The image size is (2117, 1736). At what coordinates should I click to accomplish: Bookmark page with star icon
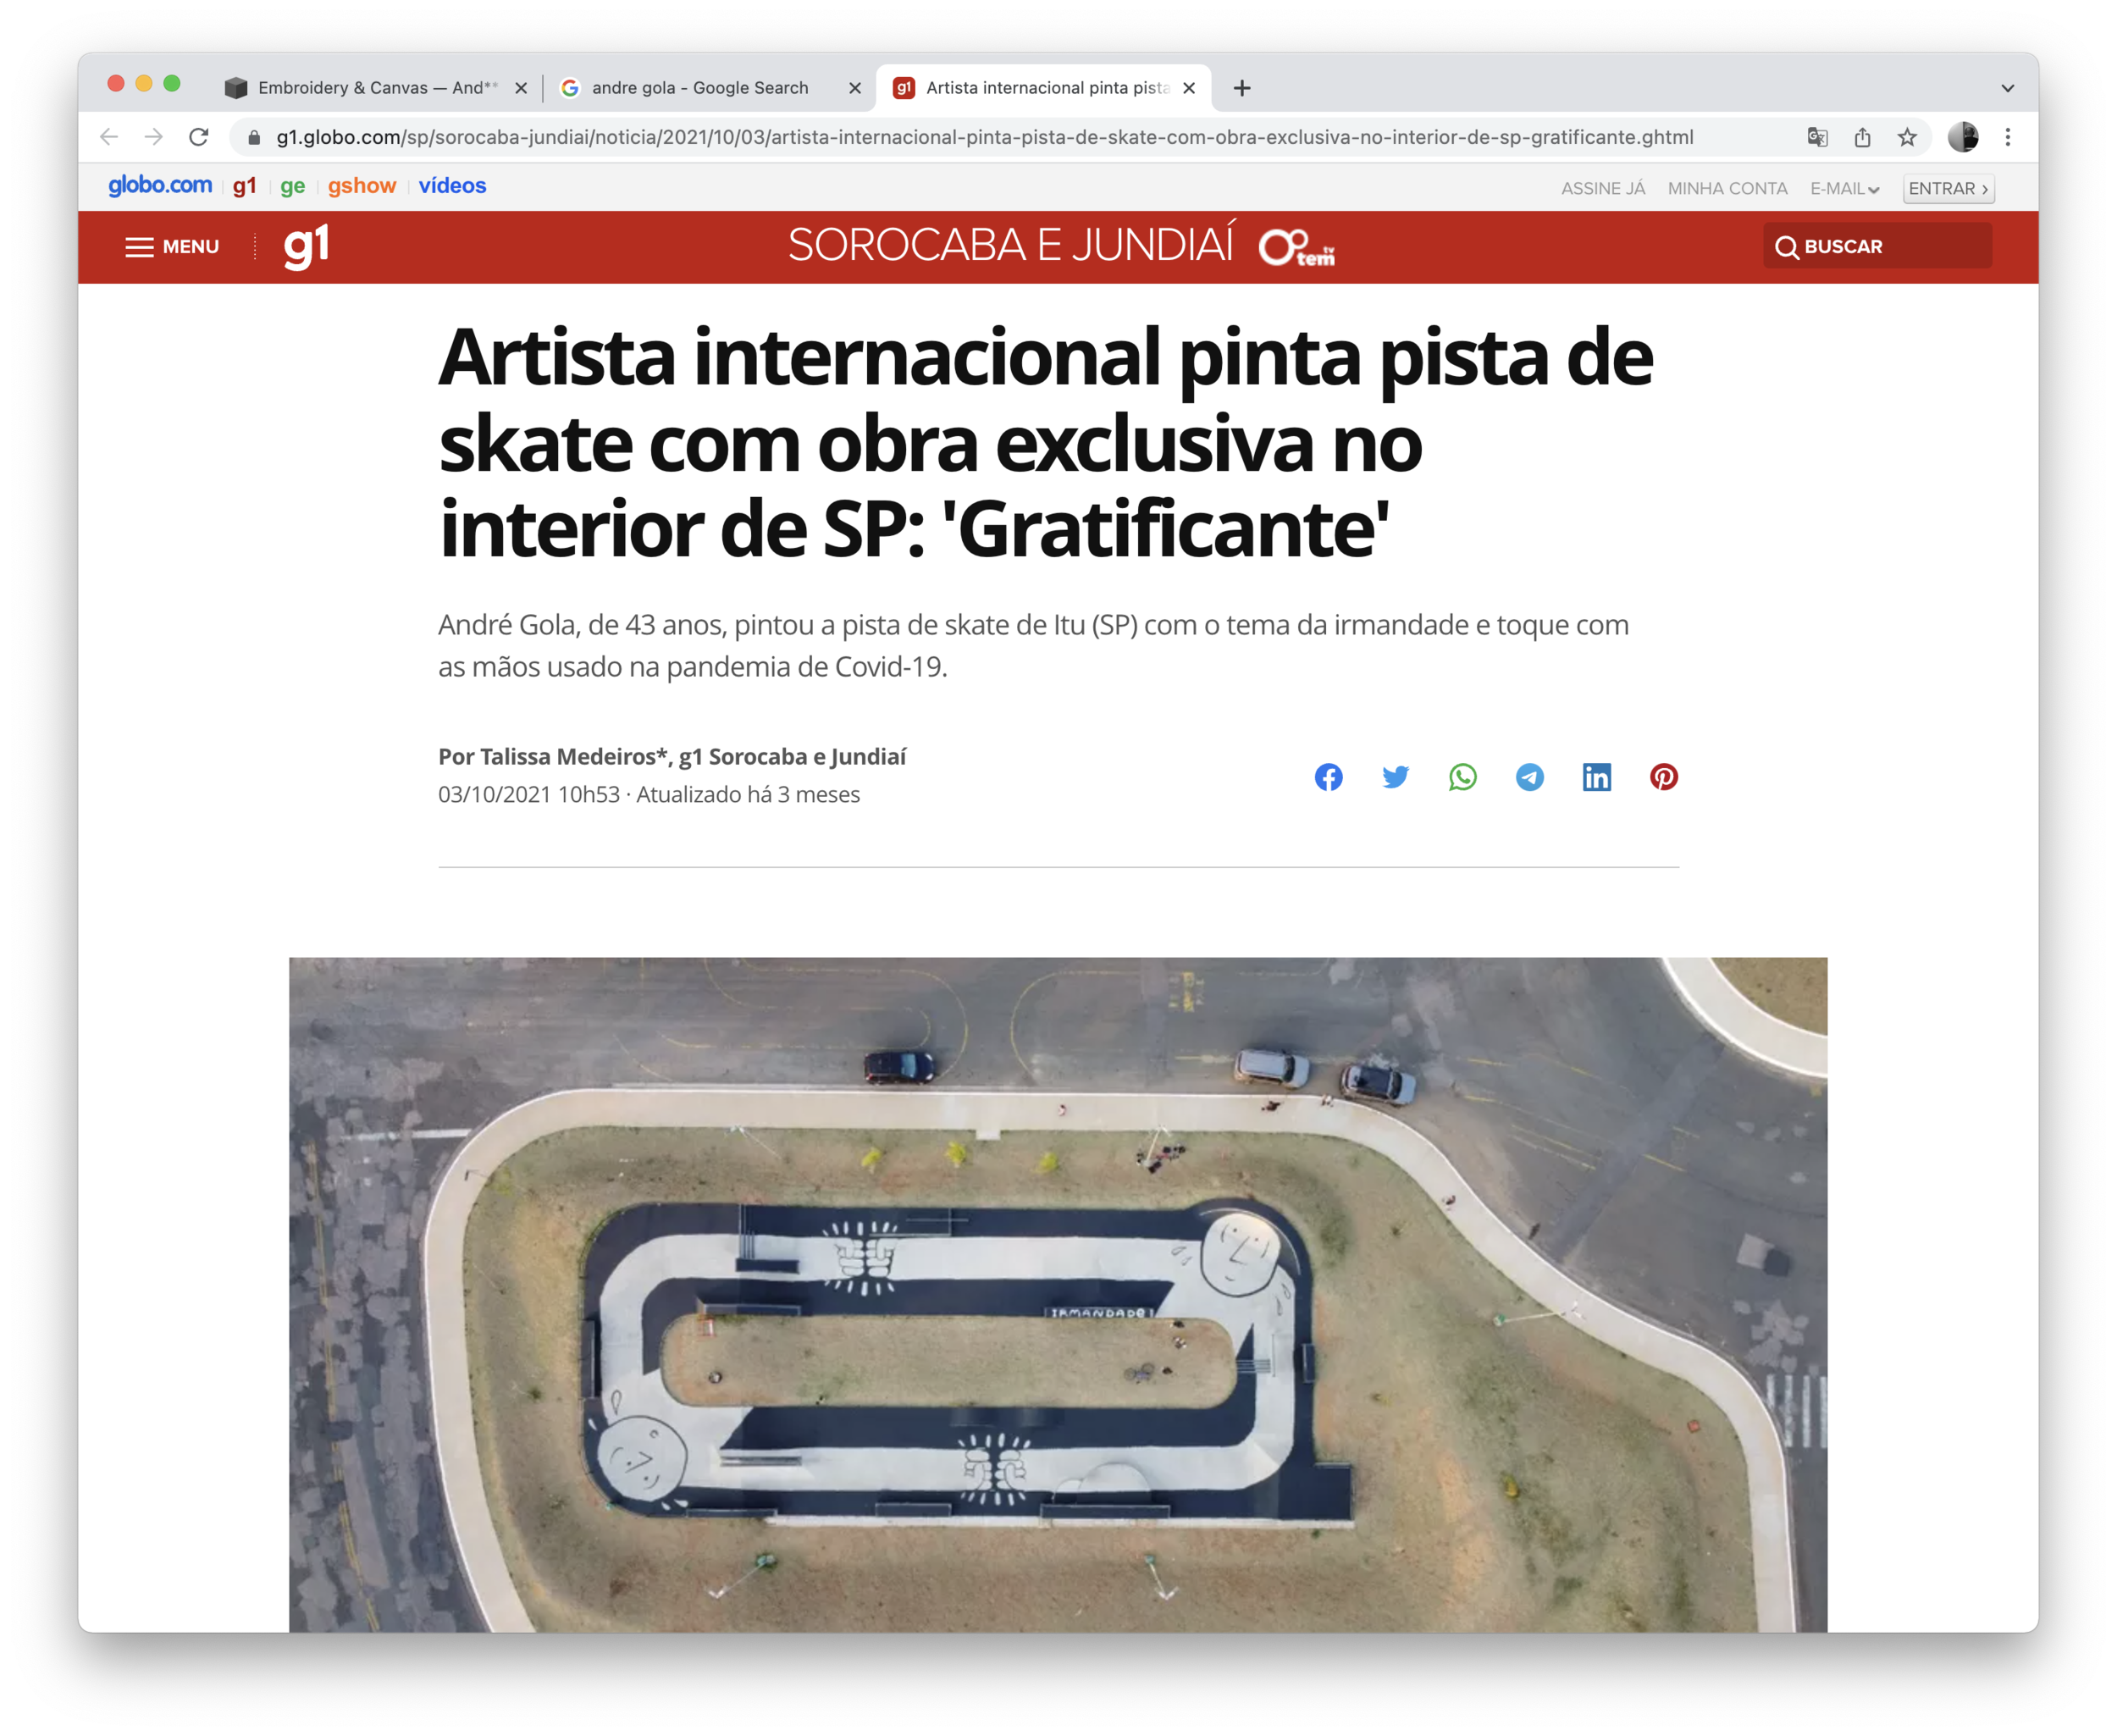(x=1907, y=137)
